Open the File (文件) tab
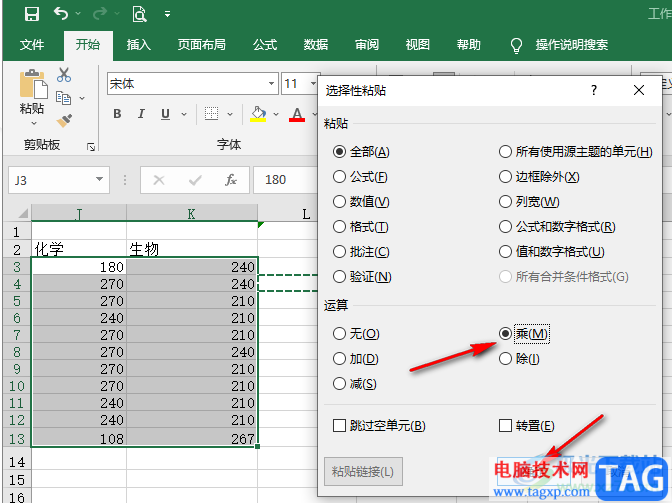672x503 pixels. [32, 45]
